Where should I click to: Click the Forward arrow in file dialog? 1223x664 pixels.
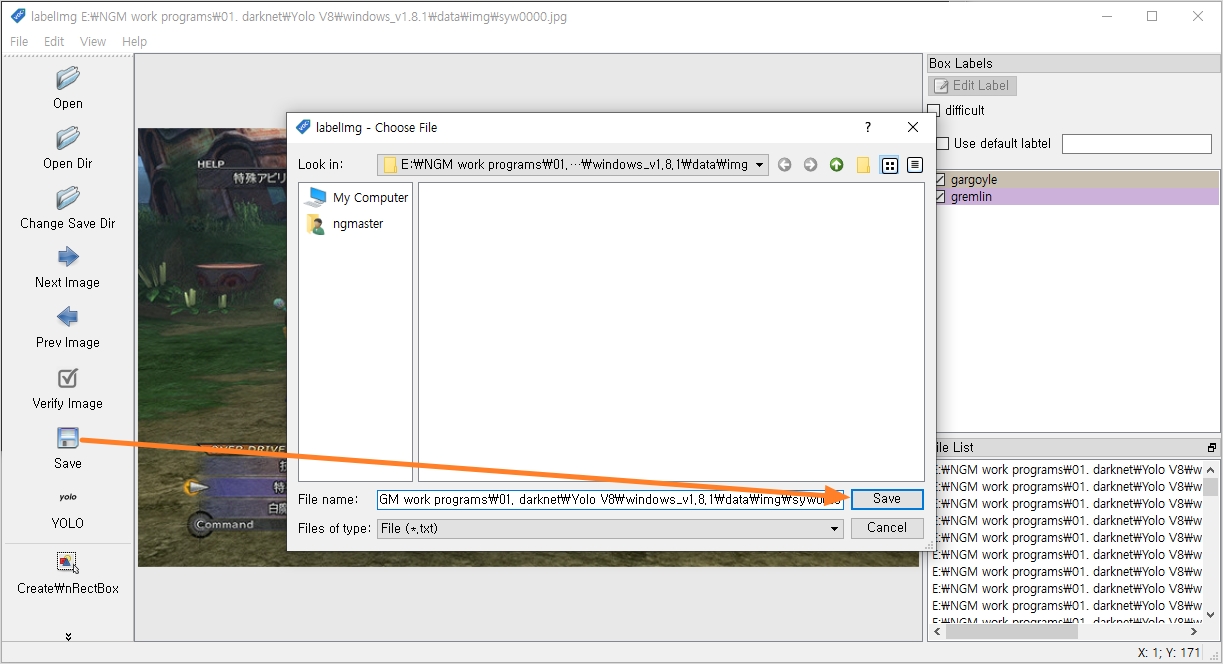pyautogui.click(x=811, y=165)
